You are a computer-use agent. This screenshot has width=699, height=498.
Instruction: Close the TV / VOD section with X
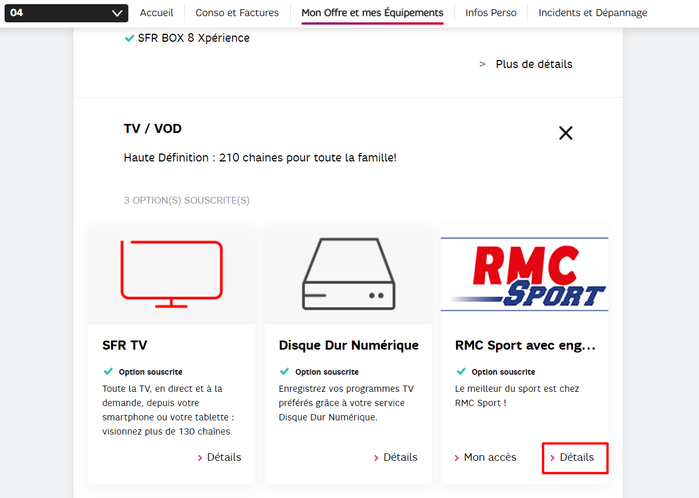(565, 133)
